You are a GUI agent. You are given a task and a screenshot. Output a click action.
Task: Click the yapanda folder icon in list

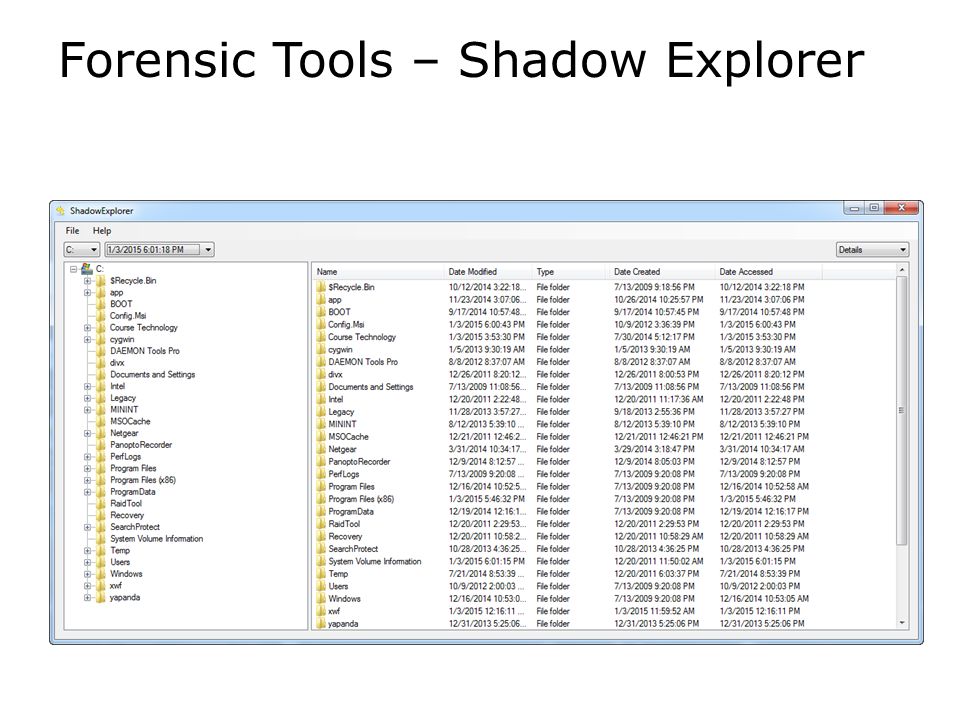click(321, 623)
